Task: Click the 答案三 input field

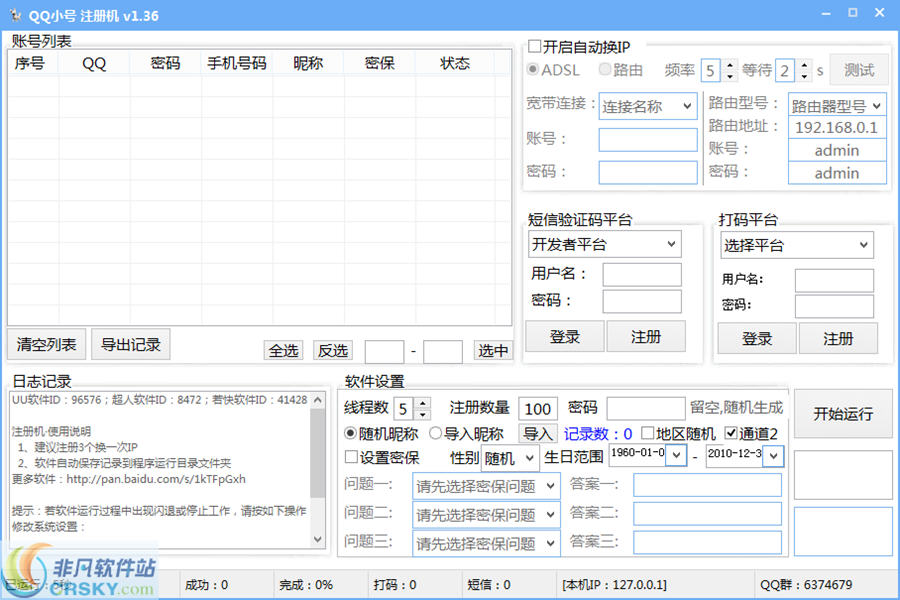Action: click(707, 543)
